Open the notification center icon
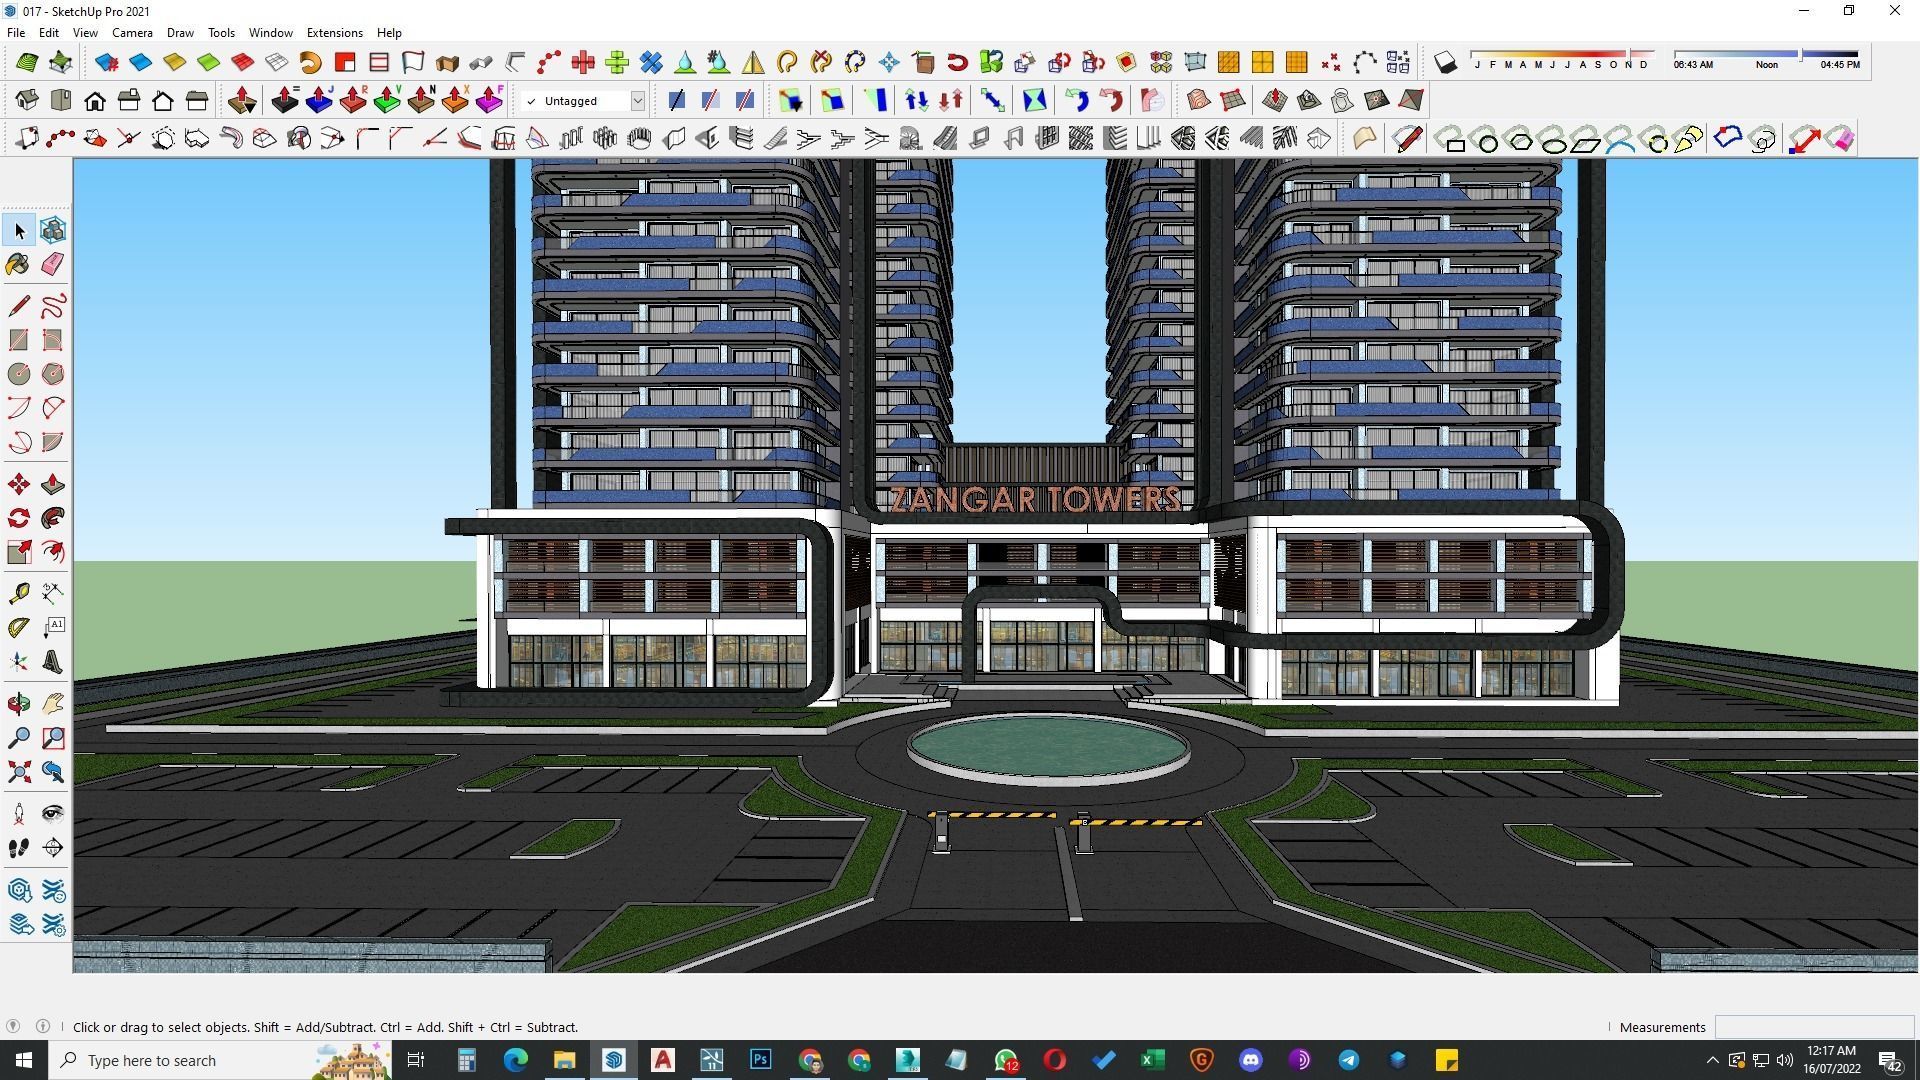Image resolution: width=1920 pixels, height=1080 pixels. point(1890,1060)
